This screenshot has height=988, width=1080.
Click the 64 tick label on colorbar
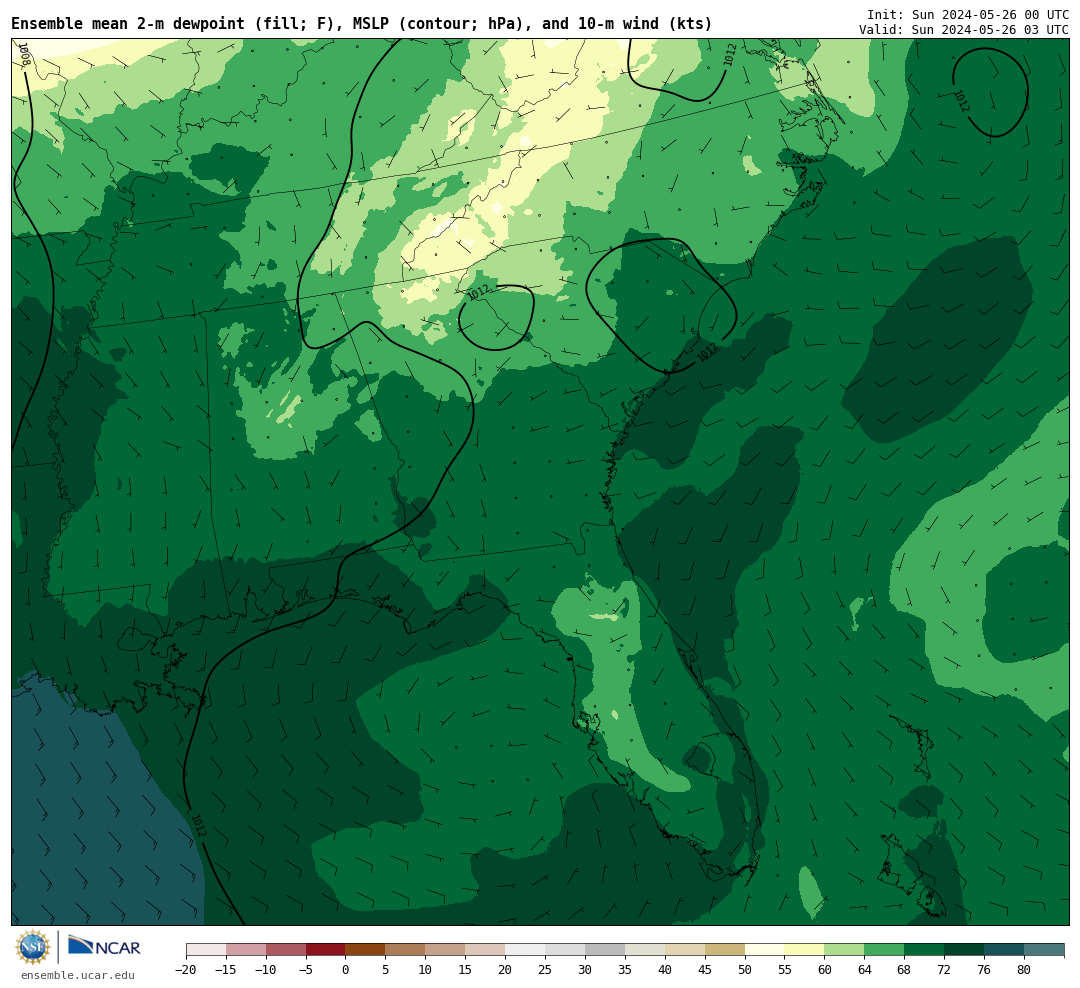[x=865, y=970]
